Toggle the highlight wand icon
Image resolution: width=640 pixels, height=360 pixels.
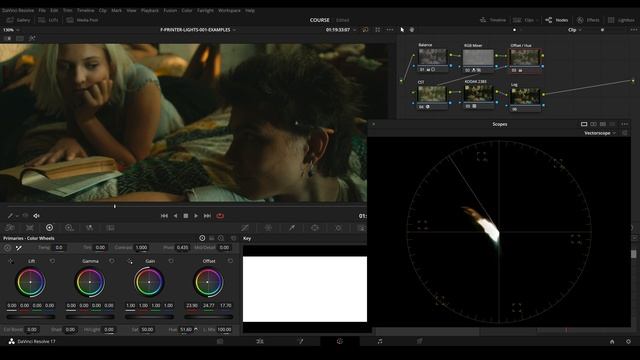click(x=32, y=38)
